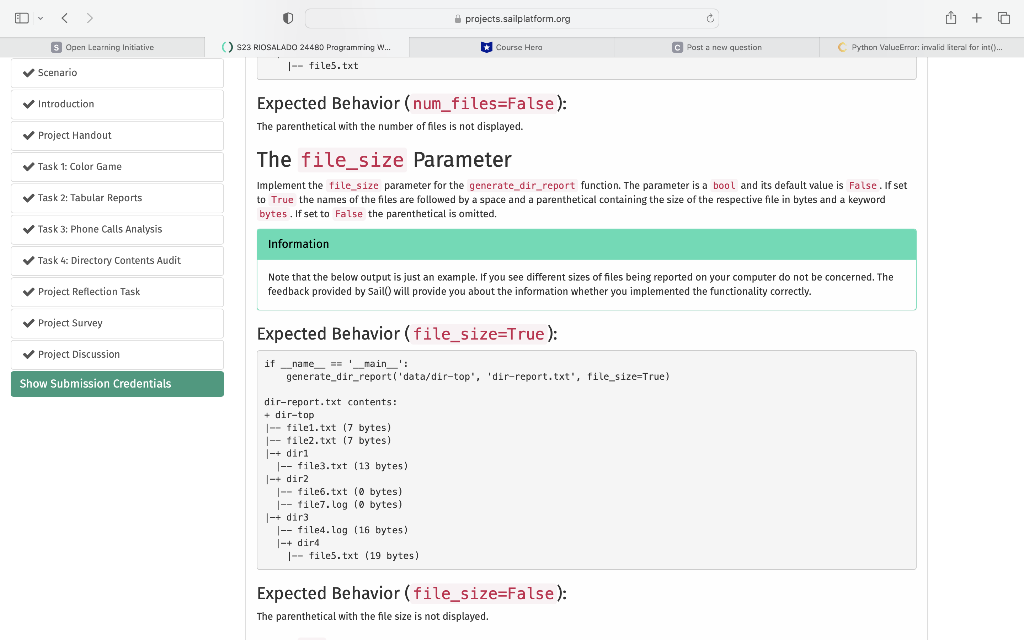Screen dimensions: 1024x640
Task: Go forward to the next page
Action: click(89, 18)
